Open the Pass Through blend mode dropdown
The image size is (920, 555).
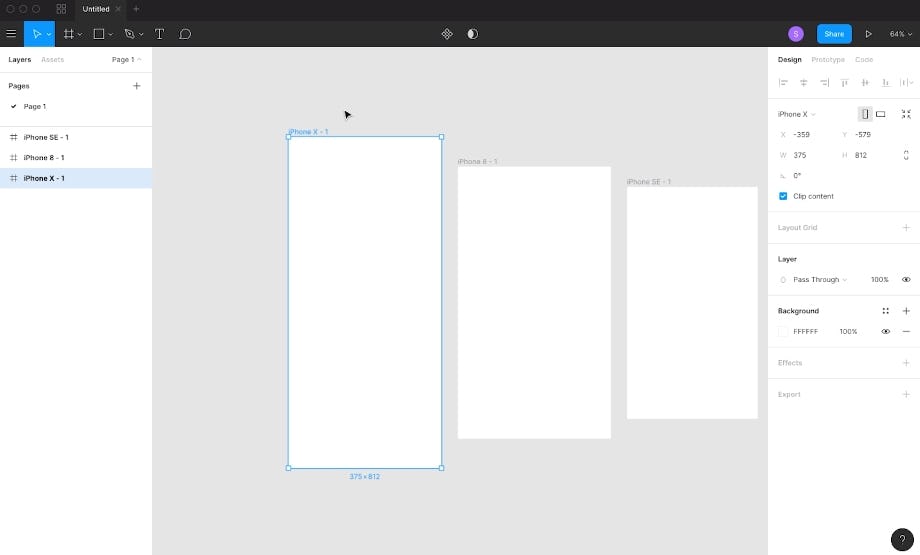click(819, 280)
